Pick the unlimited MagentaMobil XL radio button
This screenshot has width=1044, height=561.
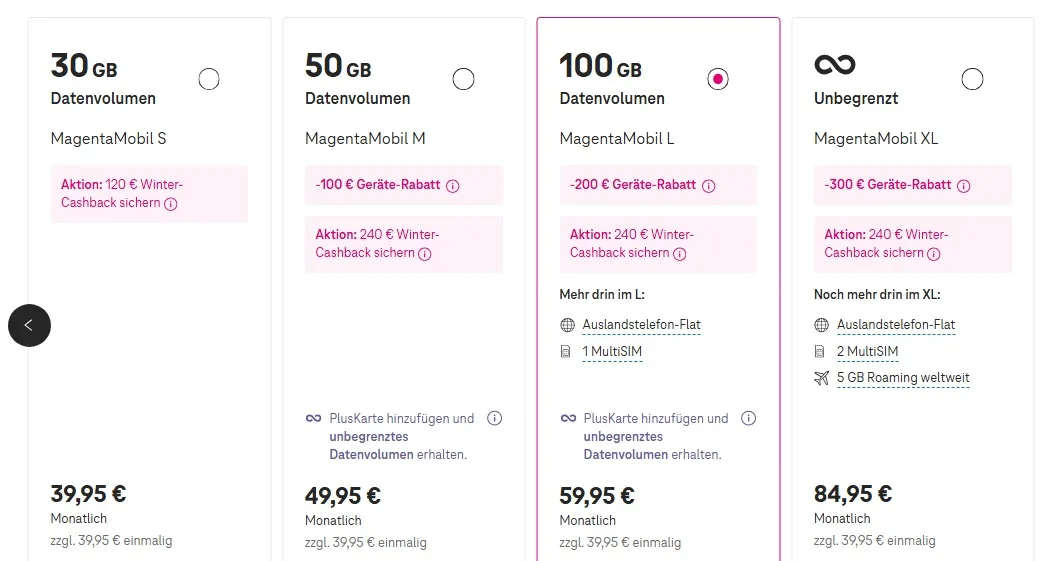(972, 79)
